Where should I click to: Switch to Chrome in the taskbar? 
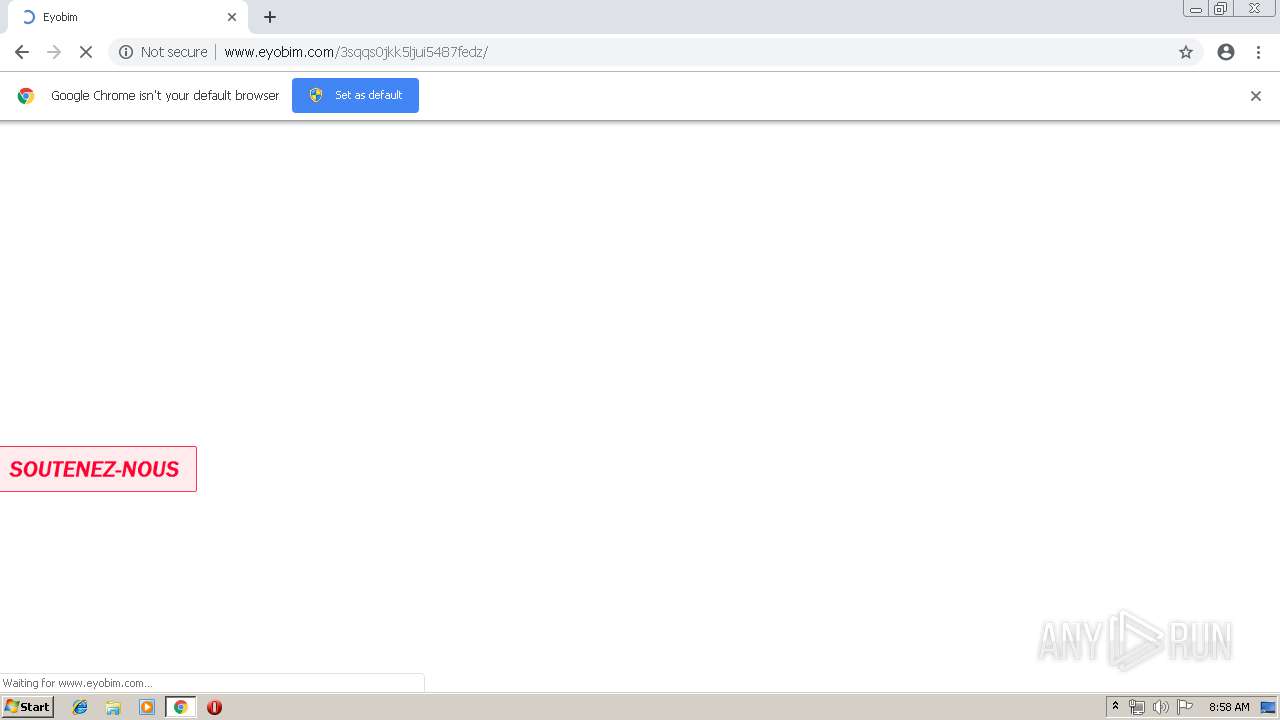(181, 707)
